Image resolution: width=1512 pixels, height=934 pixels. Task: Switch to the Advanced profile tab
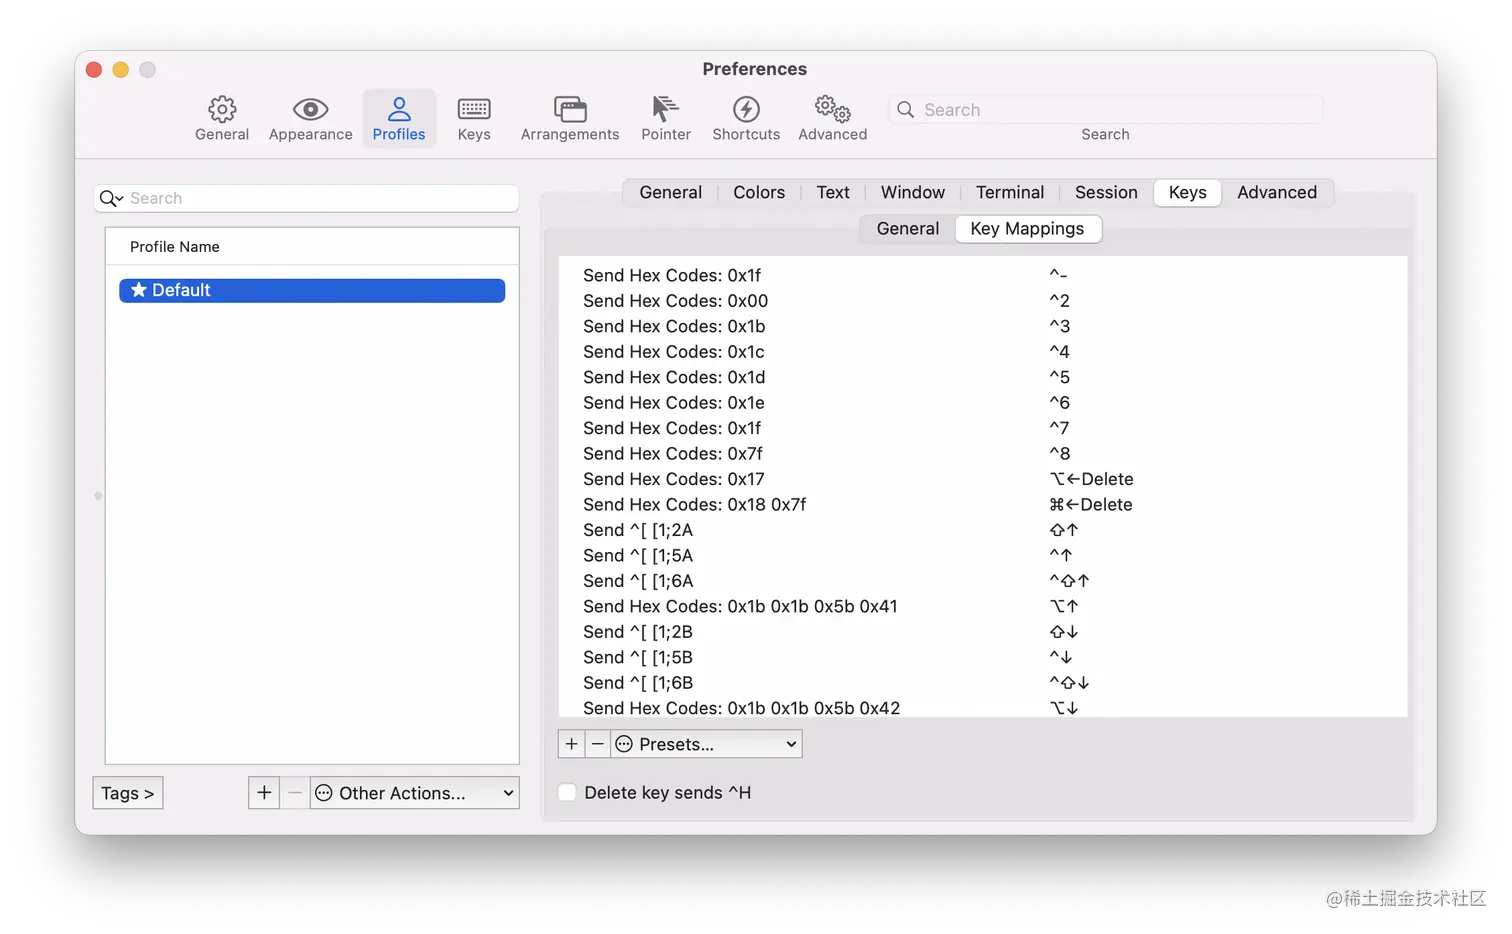tap(1277, 192)
